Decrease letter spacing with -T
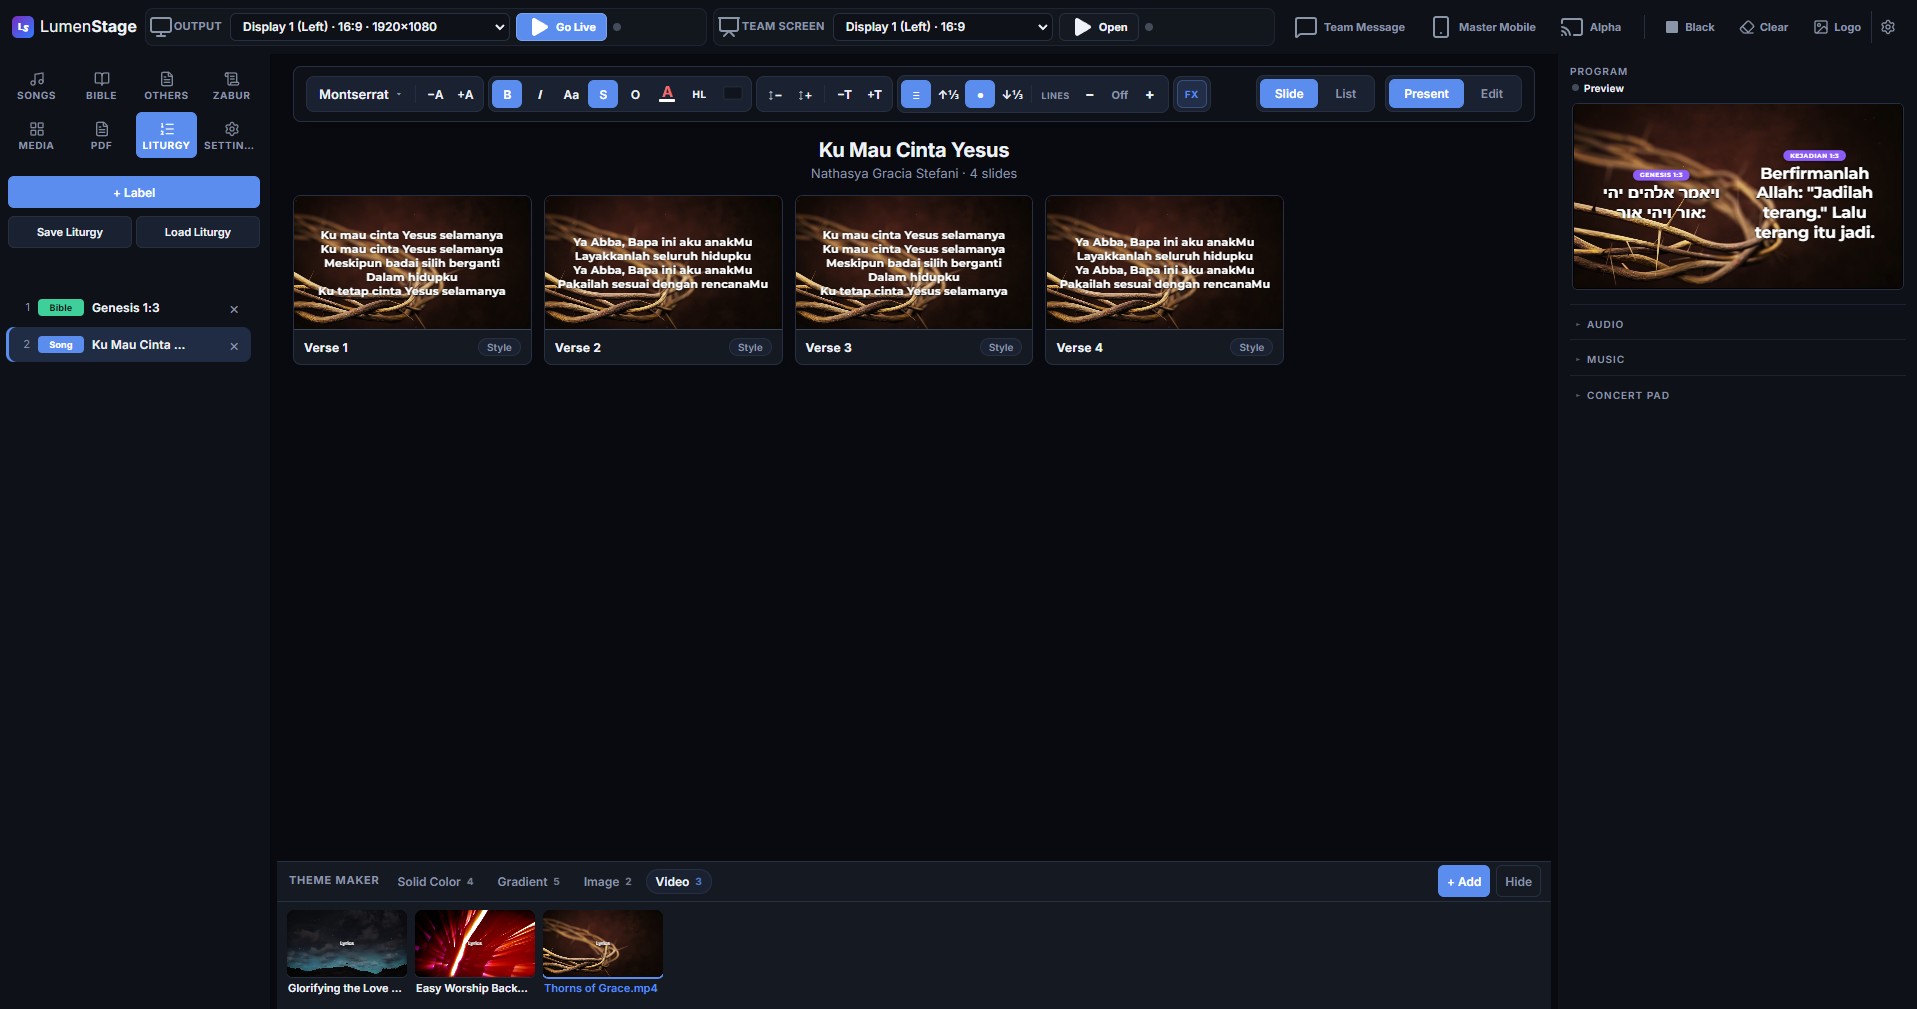 coord(844,95)
